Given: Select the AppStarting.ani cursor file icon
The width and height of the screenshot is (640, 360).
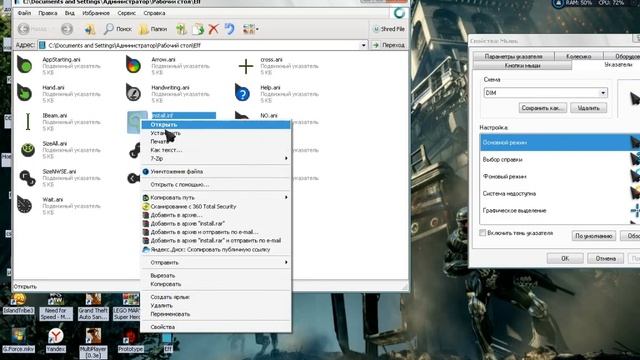Looking at the screenshot, I should coord(25,65).
